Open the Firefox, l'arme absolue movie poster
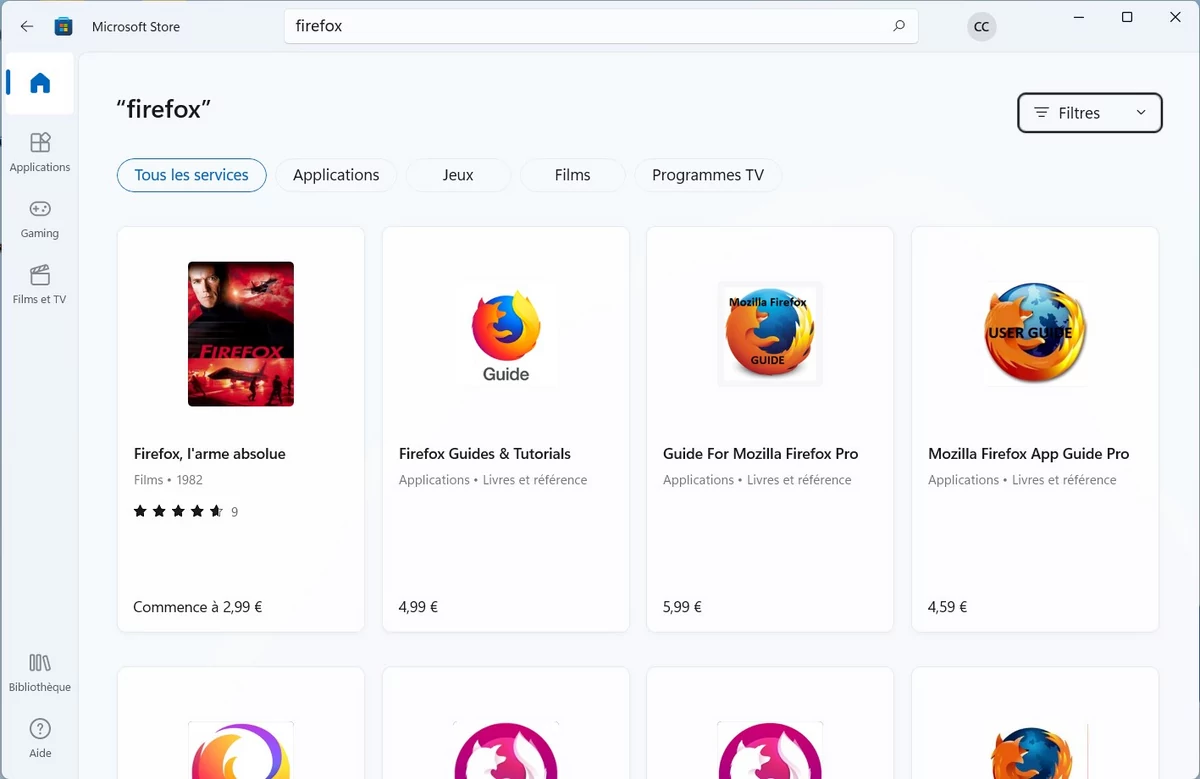This screenshot has height=779, width=1200. click(x=241, y=334)
